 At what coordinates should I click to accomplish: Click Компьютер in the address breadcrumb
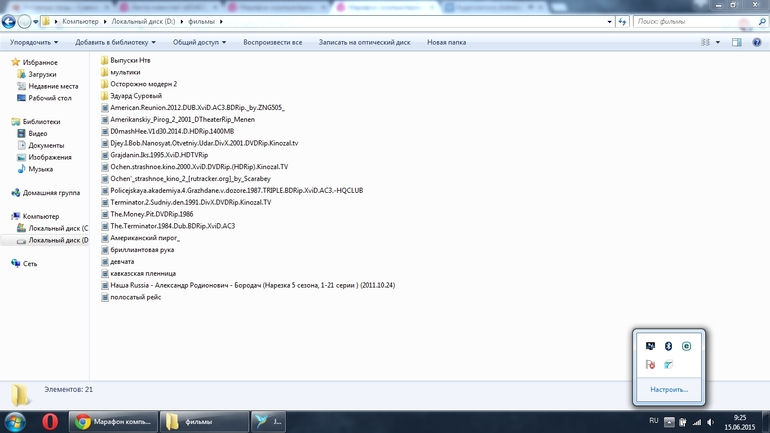80,22
